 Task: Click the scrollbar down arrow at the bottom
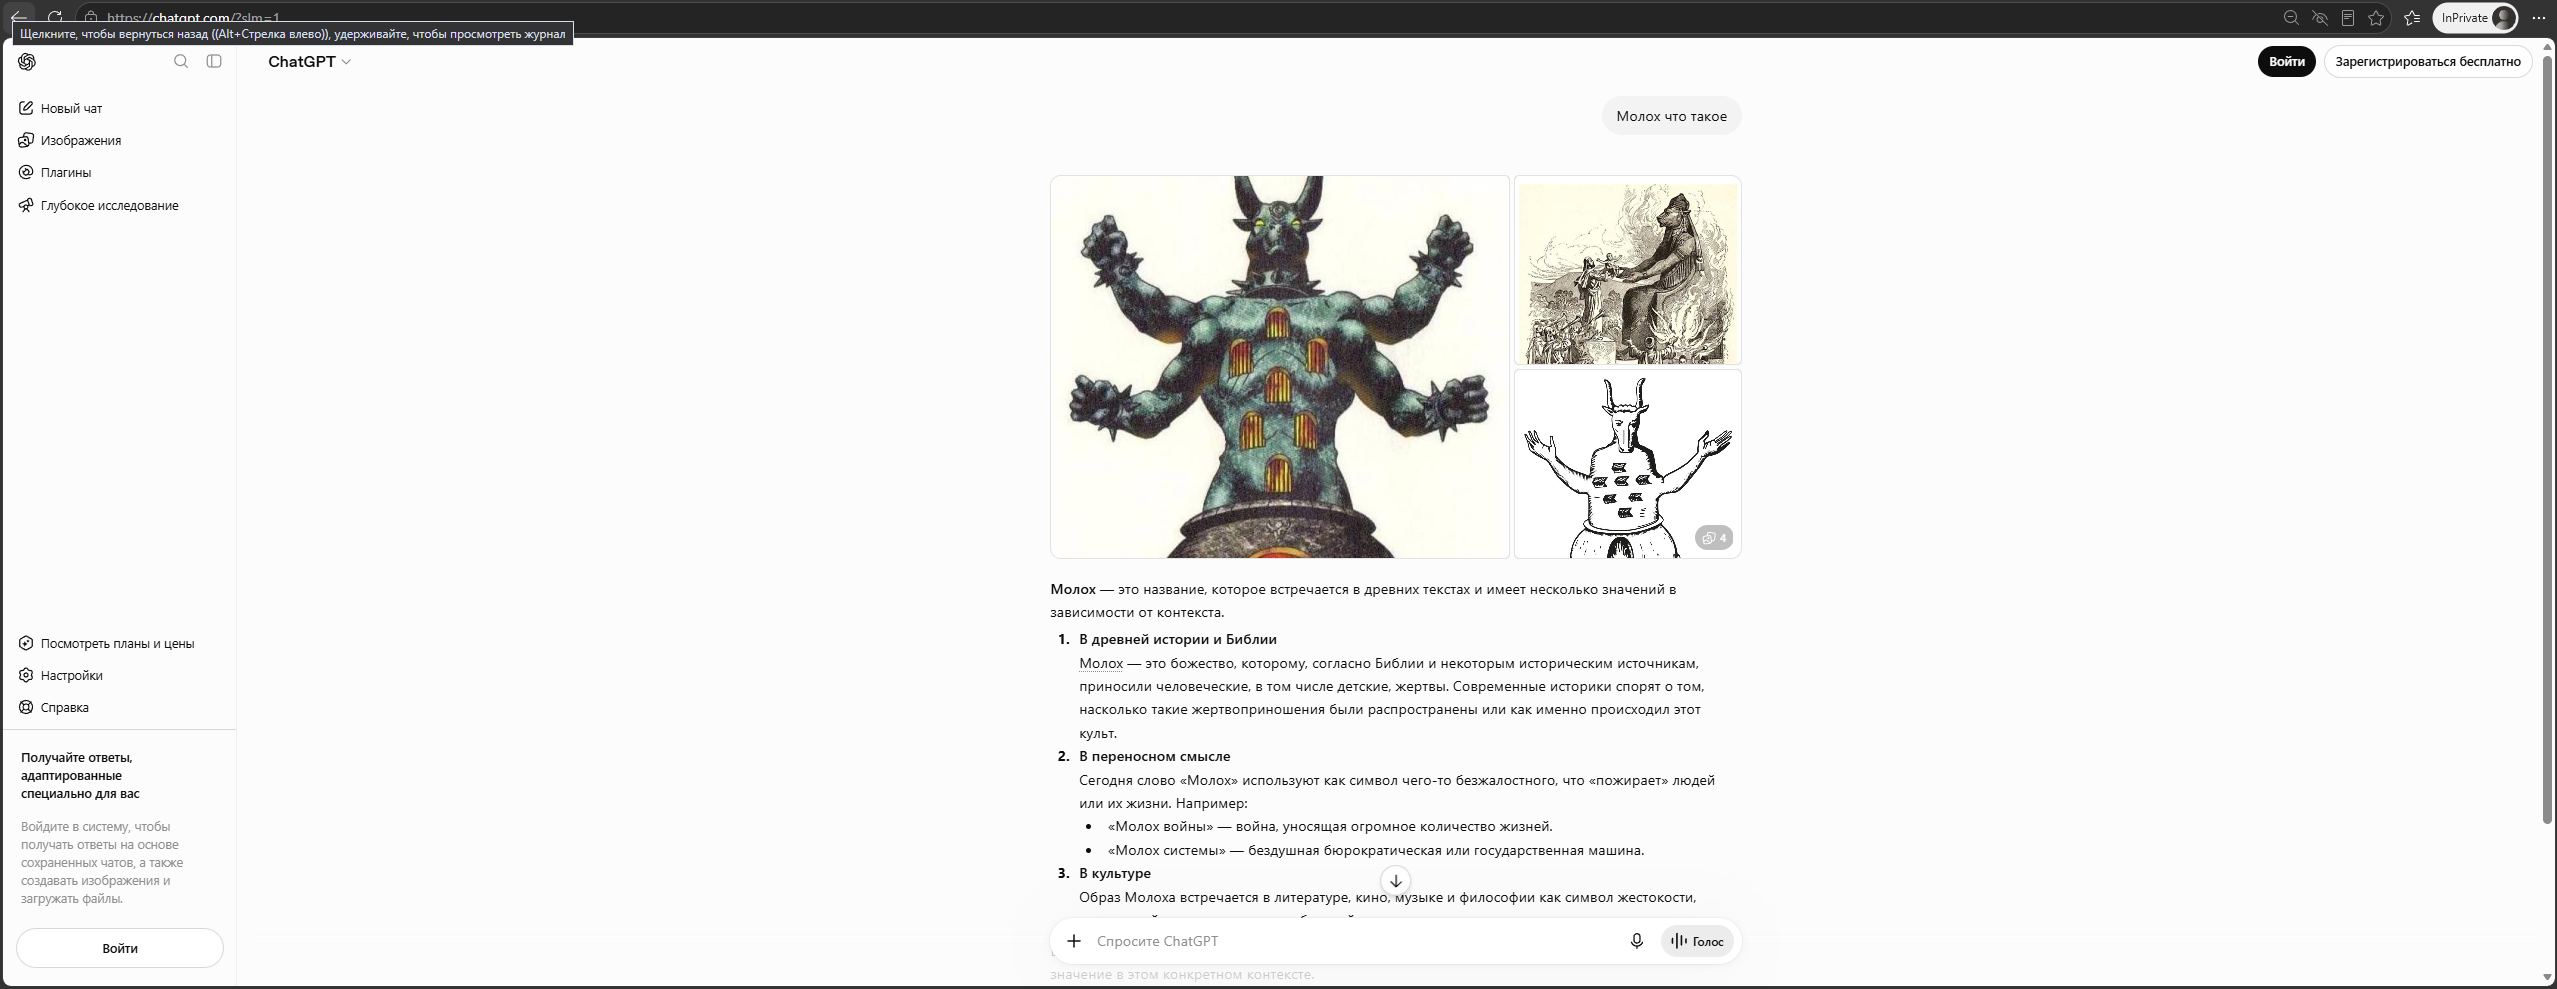coord(2548,977)
